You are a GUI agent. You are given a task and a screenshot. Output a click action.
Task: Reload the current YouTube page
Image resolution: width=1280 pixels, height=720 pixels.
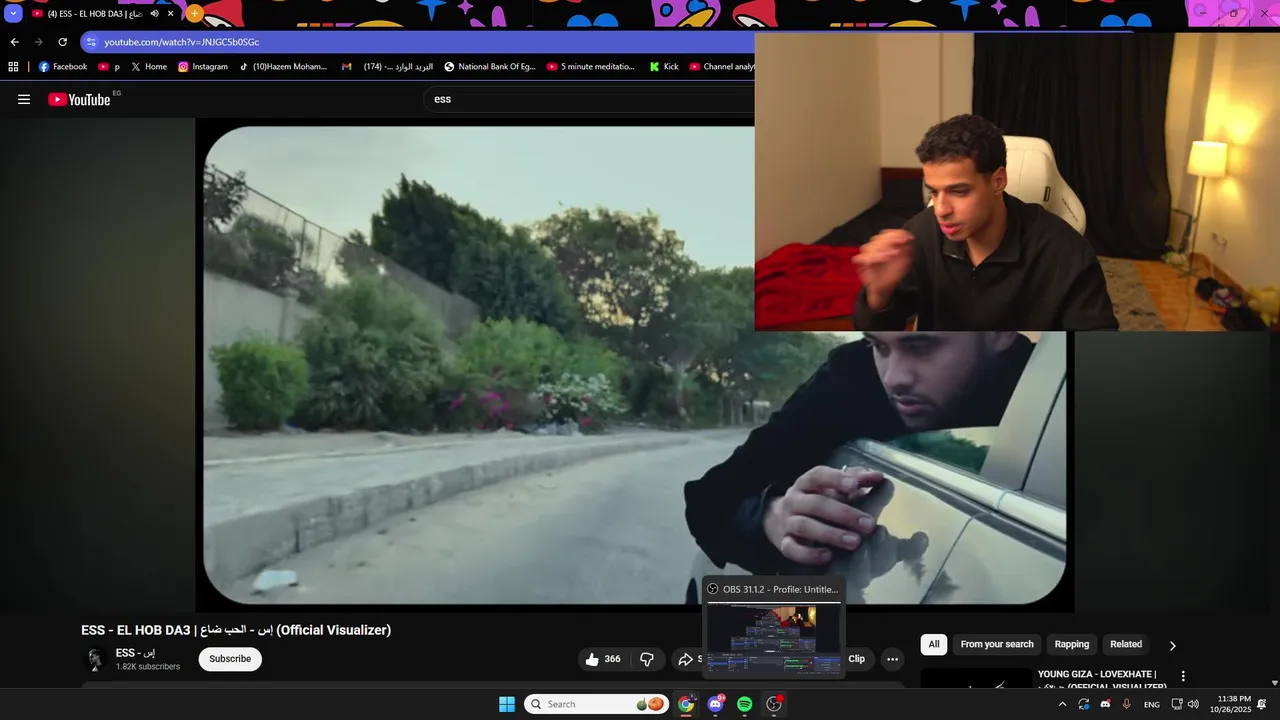coord(62,42)
